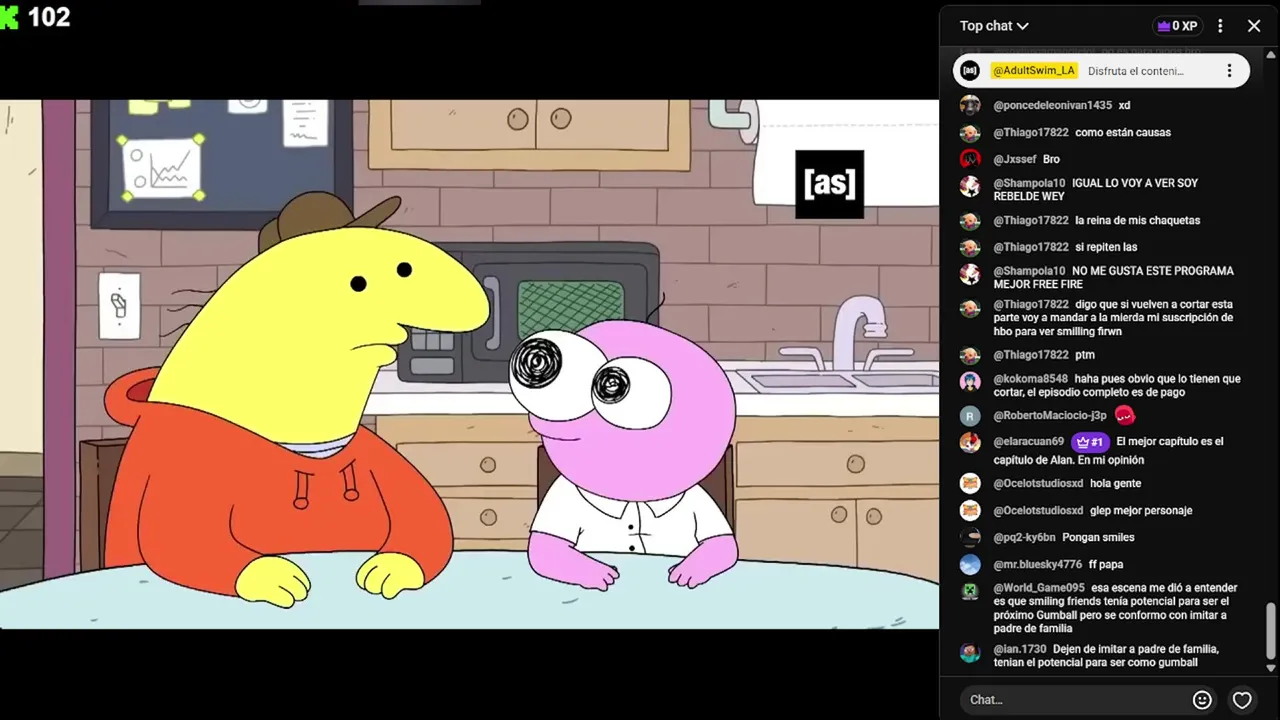The image size is (1280, 720).
Task: Click the @poncedeleonivan1435 username
Action: [x=1052, y=105]
